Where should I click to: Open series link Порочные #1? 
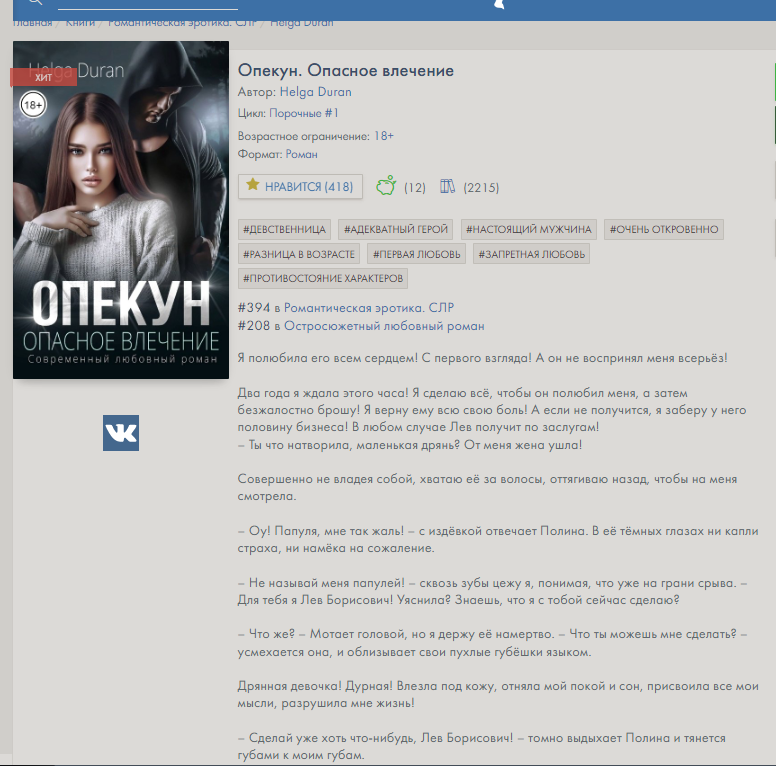(x=304, y=113)
